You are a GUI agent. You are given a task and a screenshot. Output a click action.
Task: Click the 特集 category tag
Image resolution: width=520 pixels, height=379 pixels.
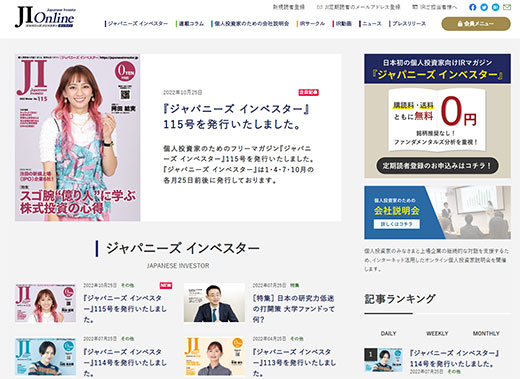click(x=294, y=286)
